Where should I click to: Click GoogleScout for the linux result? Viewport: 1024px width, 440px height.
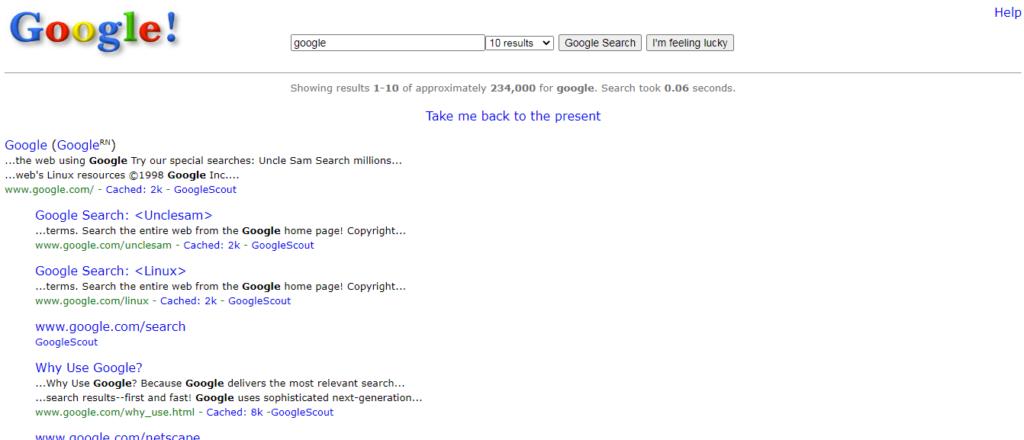(x=259, y=301)
